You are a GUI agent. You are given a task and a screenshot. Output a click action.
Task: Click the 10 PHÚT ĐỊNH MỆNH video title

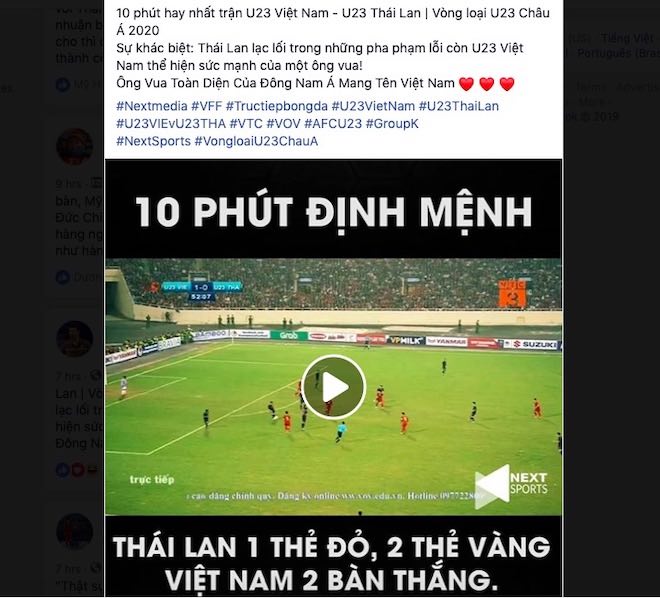(x=334, y=211)
